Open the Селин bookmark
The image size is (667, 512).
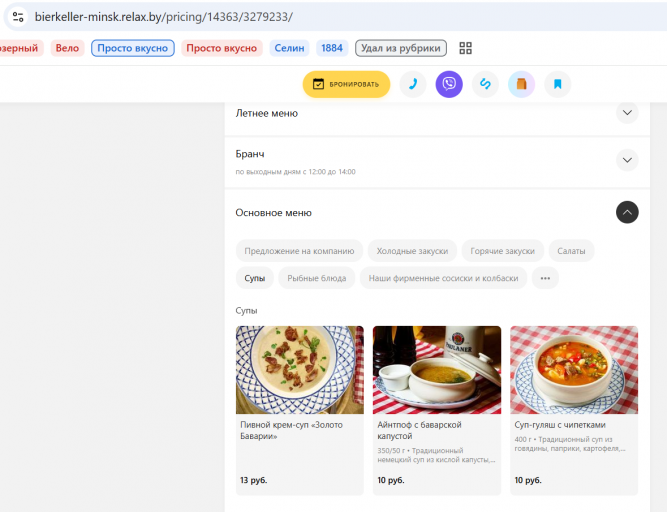[x=289, y=48]
